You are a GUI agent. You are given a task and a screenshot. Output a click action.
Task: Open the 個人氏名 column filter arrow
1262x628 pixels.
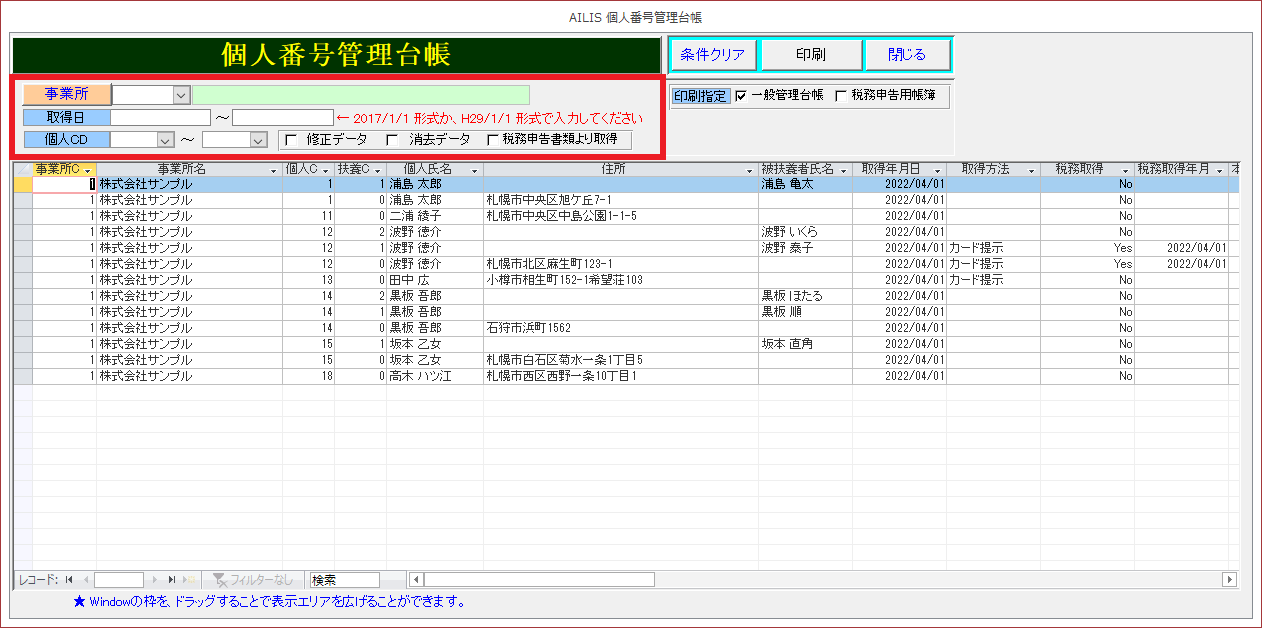tap(473, 171)
